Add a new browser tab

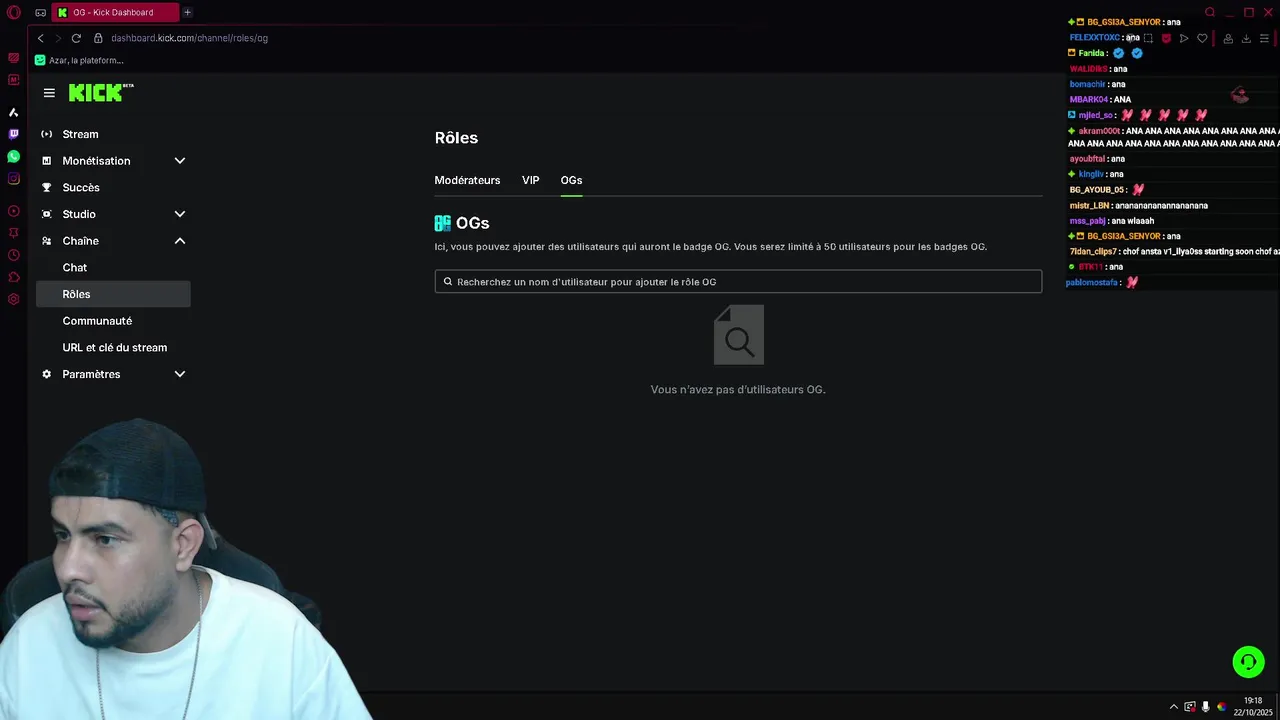(x=187, y=12)
